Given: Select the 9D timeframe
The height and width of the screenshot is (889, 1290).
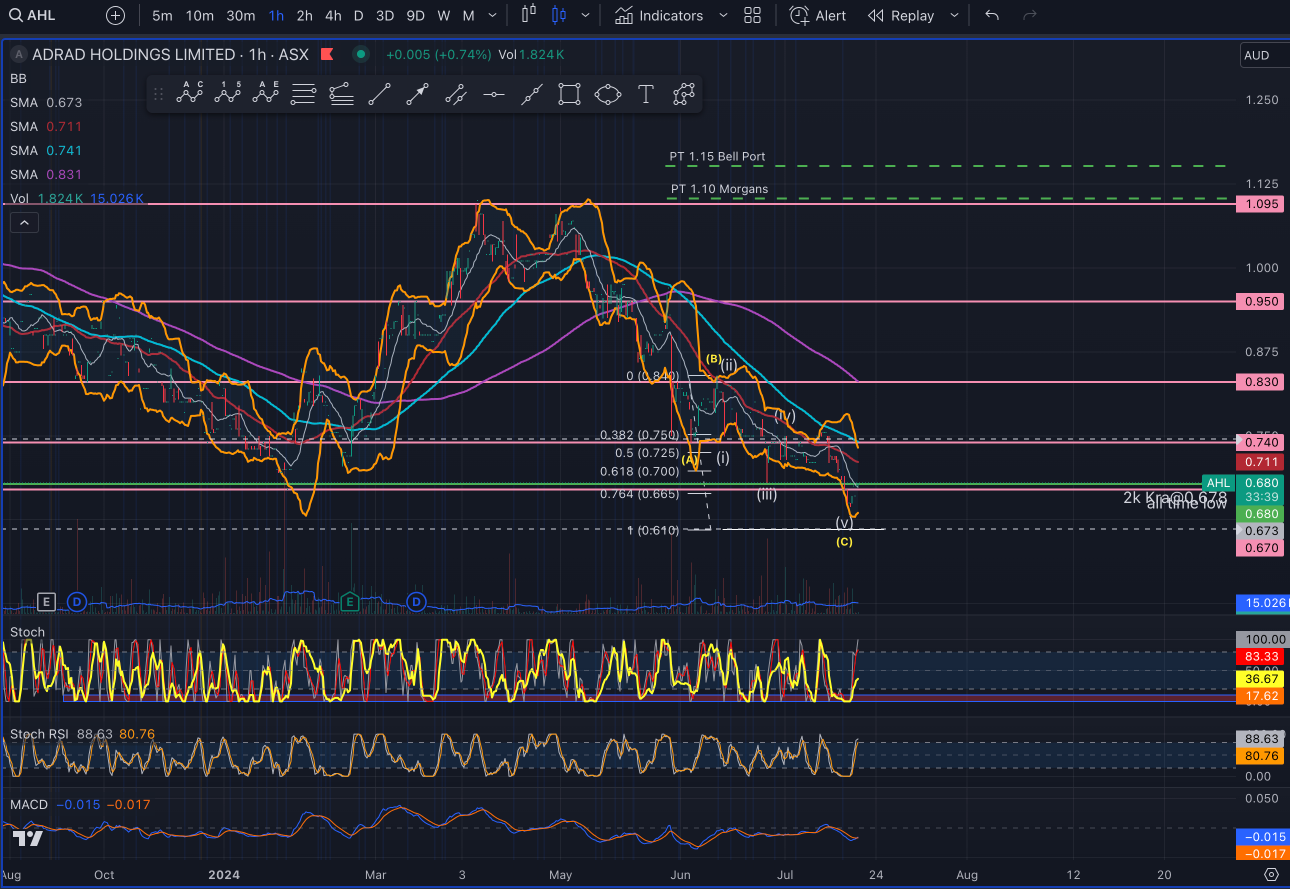Looking at the screenshot, I should coord(415,15).
